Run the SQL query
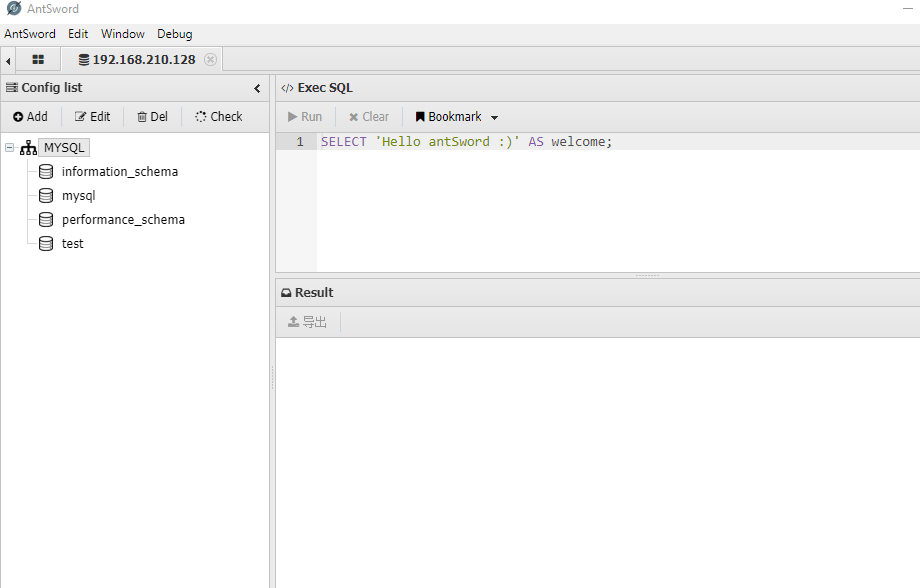Screen dimensions: 920x588 click(x=305, y=117)
